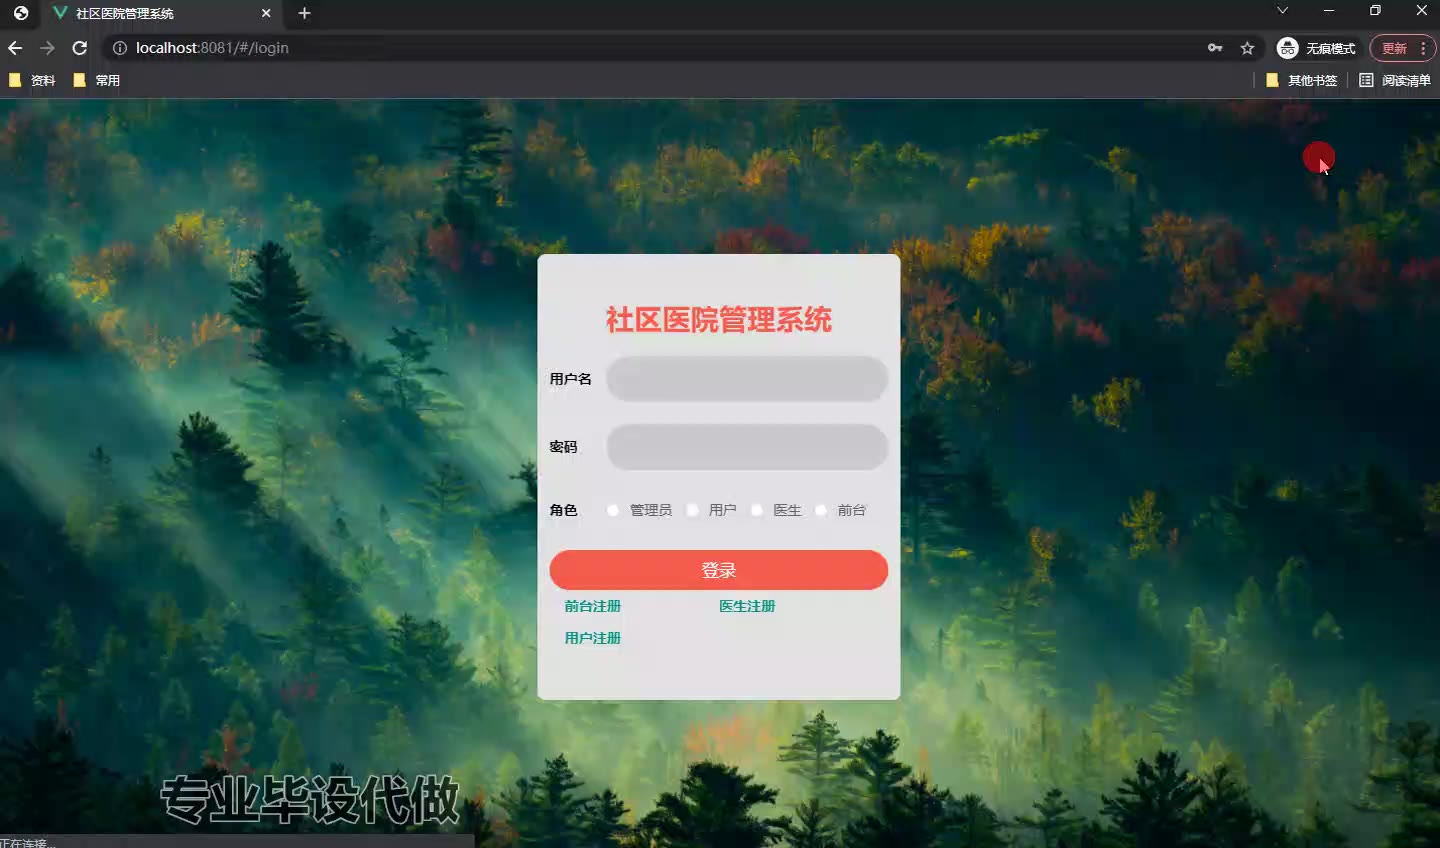The width and height of the screenshot is (1440, 848).
Task: Open the 用户注册 link
Action: click(593, 638)
